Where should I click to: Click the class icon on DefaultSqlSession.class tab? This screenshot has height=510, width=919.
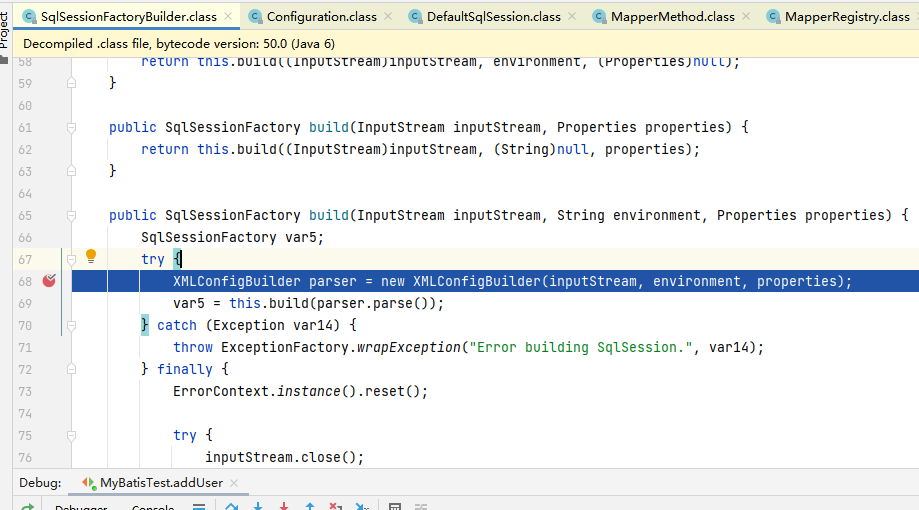[x=415, y=17]
